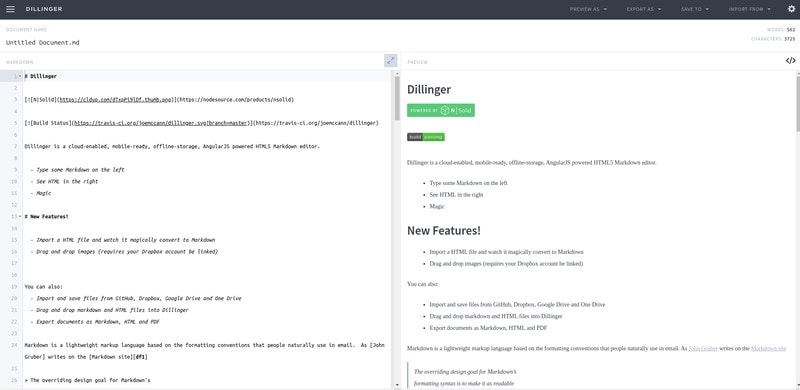This screenshot has width=800, height=390.
Task: Open the Save To menu
Action: click(695, 9)
